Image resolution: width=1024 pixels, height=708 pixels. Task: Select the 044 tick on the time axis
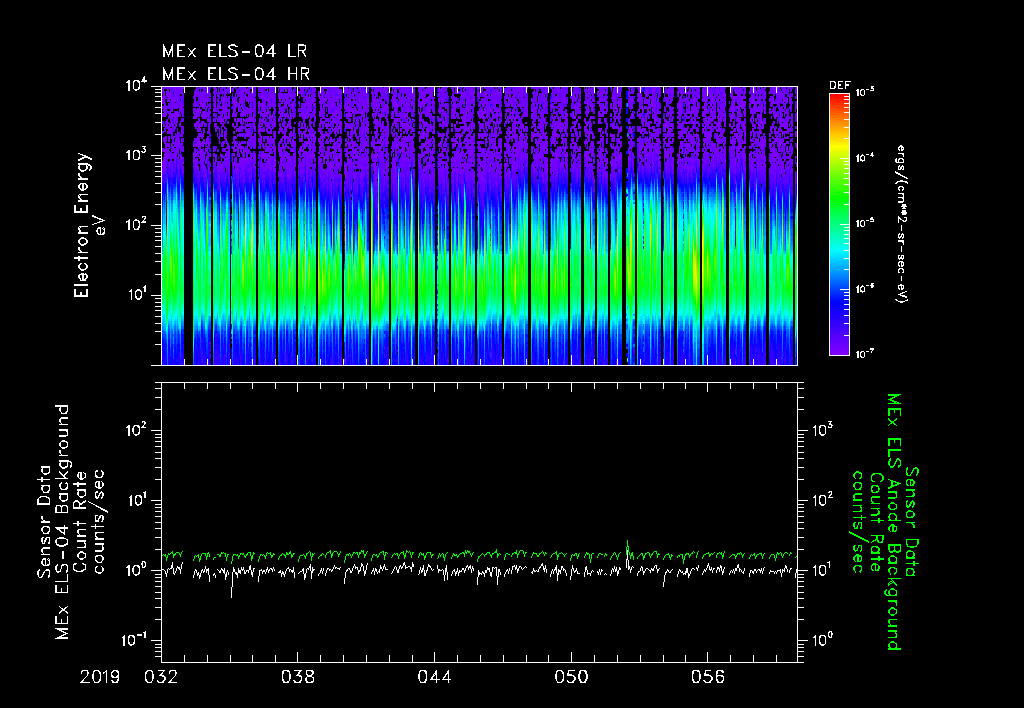coord(434,677)
